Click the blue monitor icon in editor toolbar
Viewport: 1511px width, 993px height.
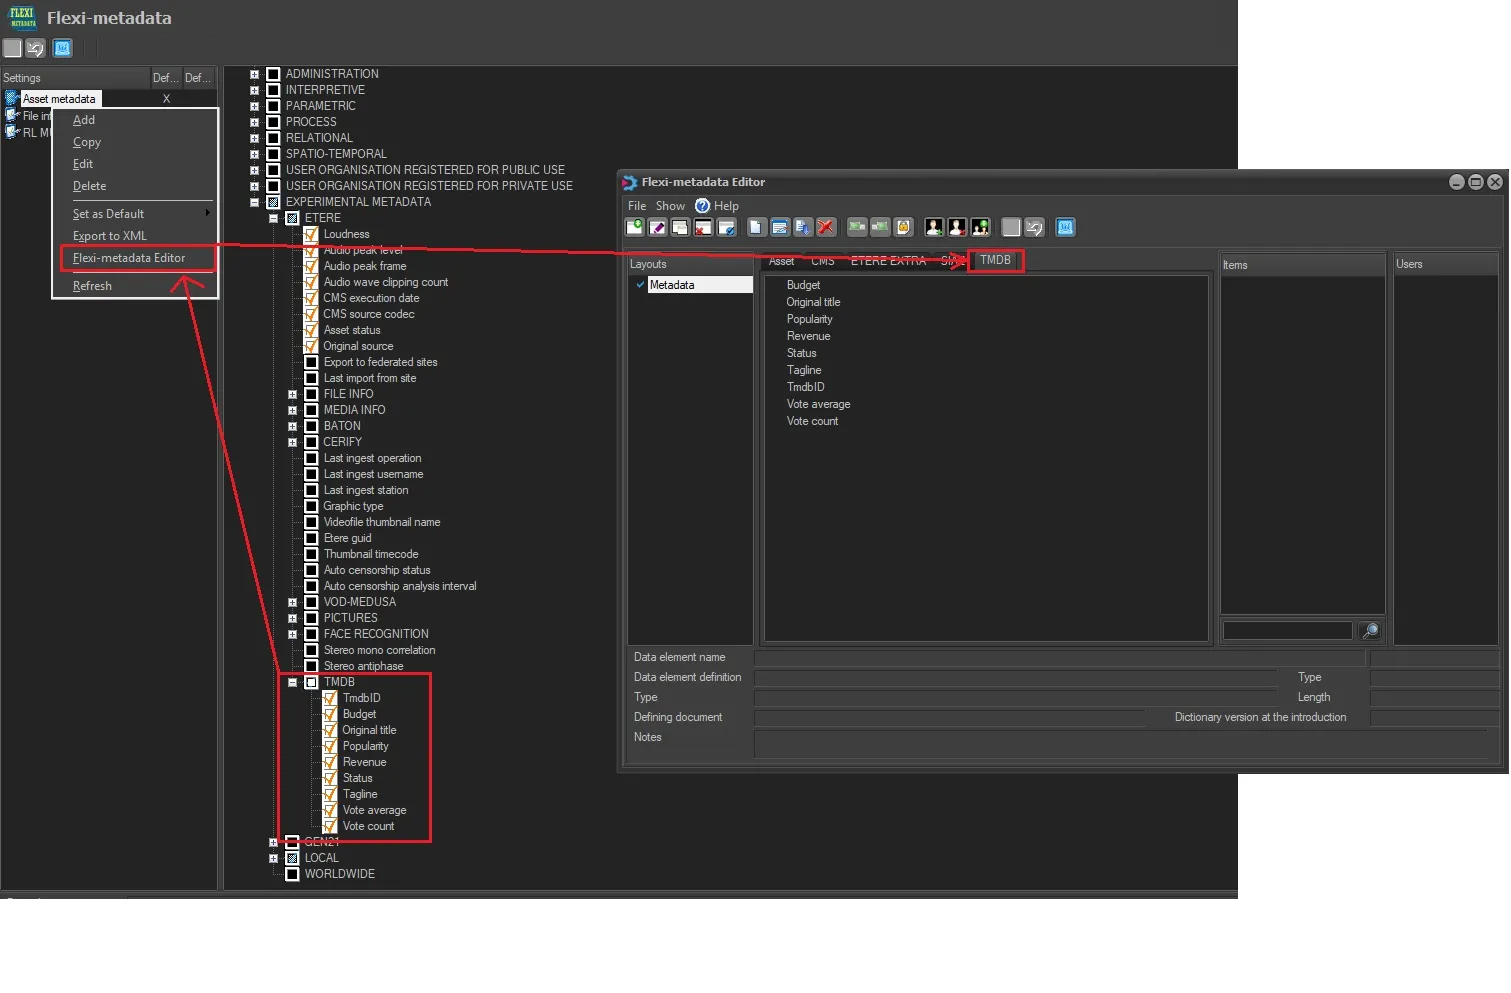tap(1065, 227)
